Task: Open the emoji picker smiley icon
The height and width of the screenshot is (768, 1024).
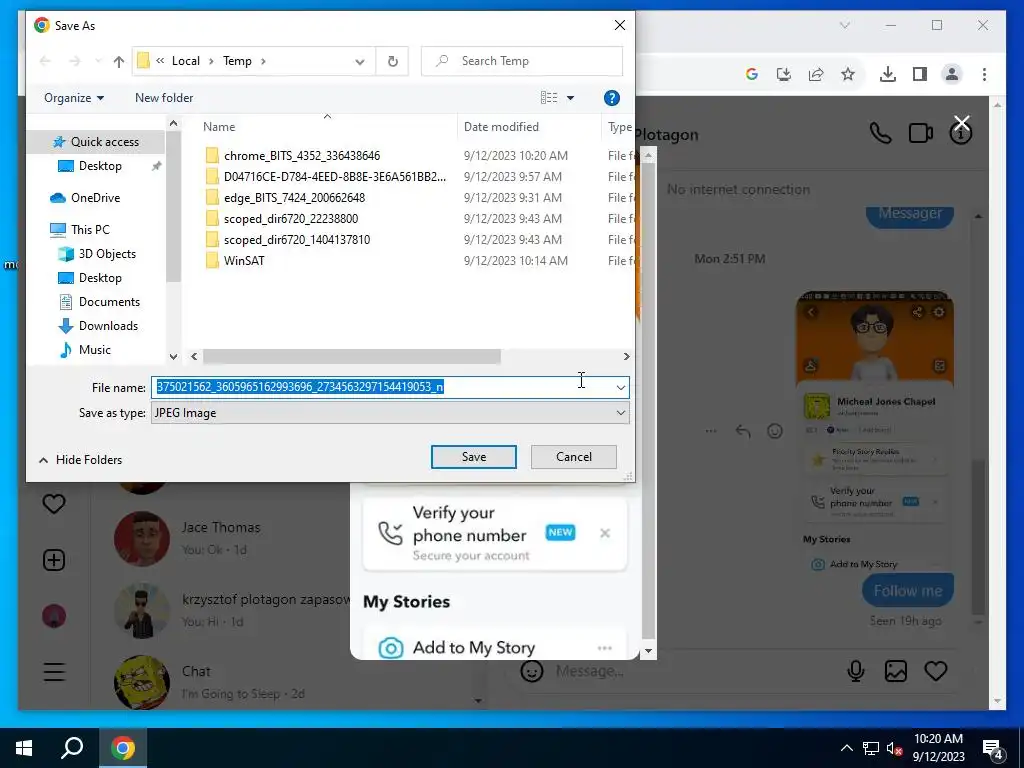Action: click(x=532, y=671)
